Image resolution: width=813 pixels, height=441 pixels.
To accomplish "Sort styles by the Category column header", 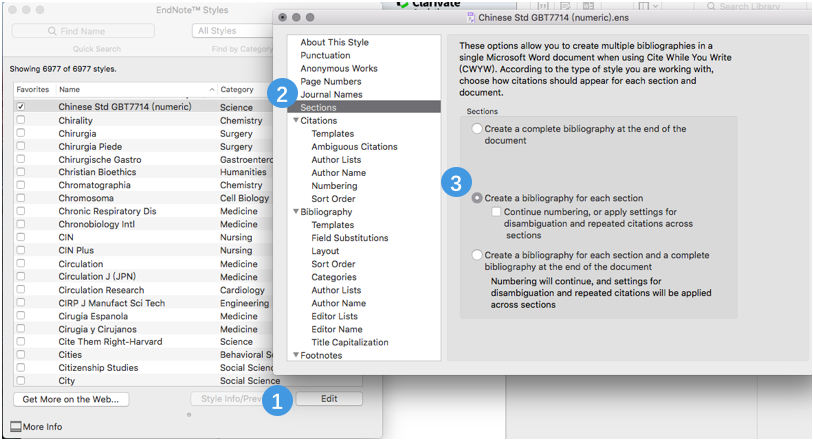I will click(x=240, y=89).
